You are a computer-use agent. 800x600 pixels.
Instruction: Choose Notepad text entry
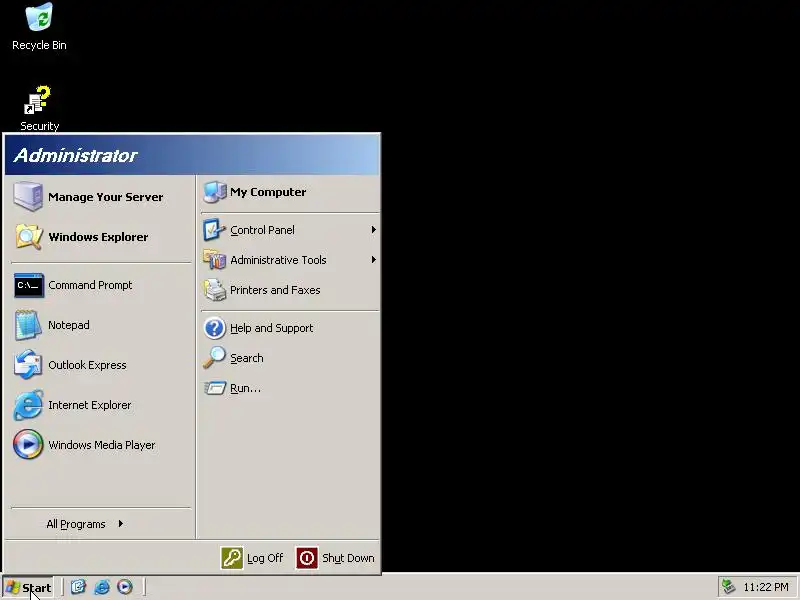tap(69, 325)
